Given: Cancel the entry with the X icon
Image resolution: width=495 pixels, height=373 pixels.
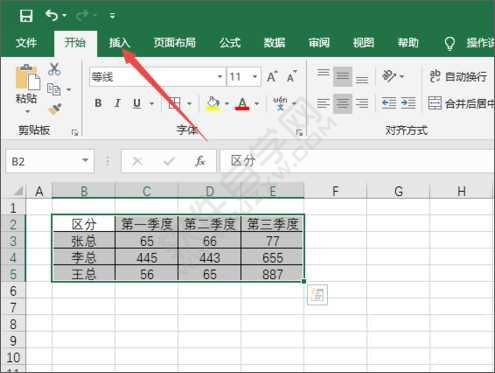Looking at the screenshot, I should click(x=137, y=161).
